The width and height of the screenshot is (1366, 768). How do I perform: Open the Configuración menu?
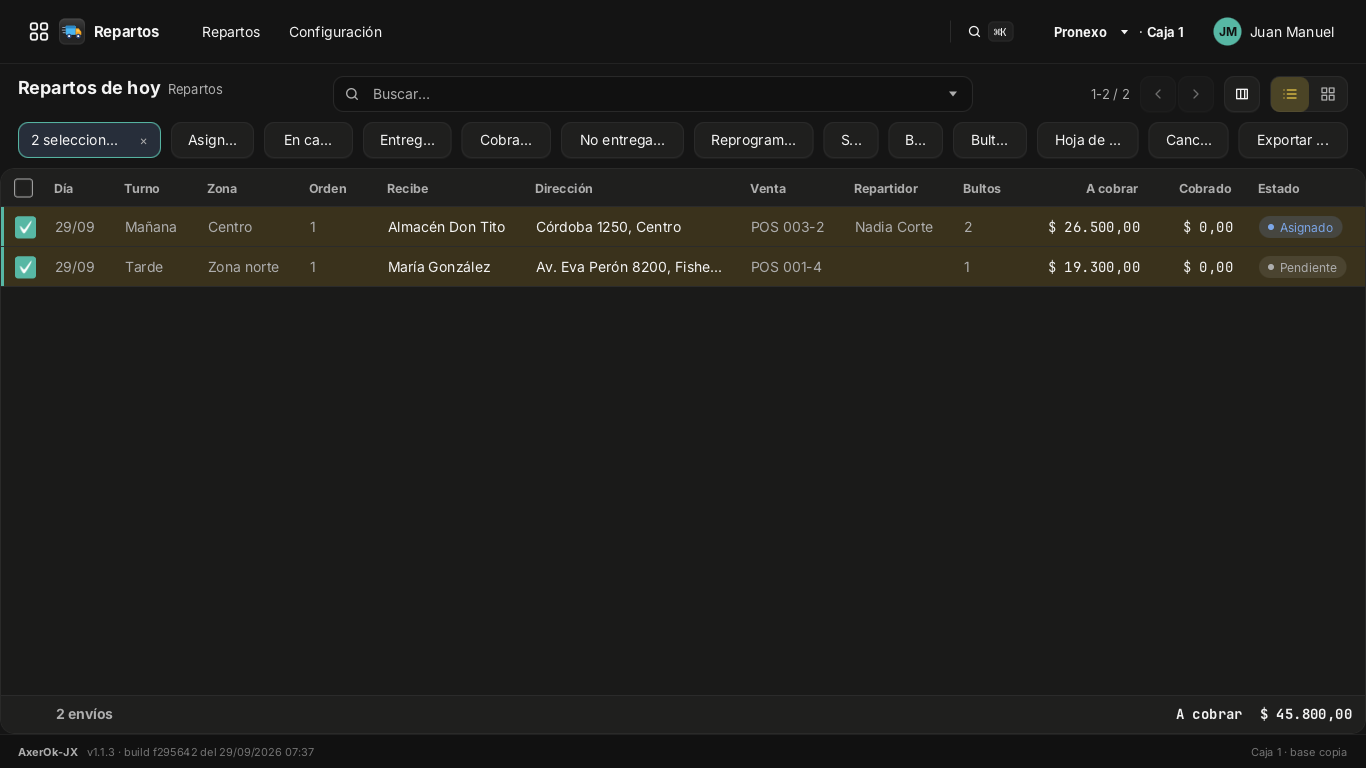(335, 32)
